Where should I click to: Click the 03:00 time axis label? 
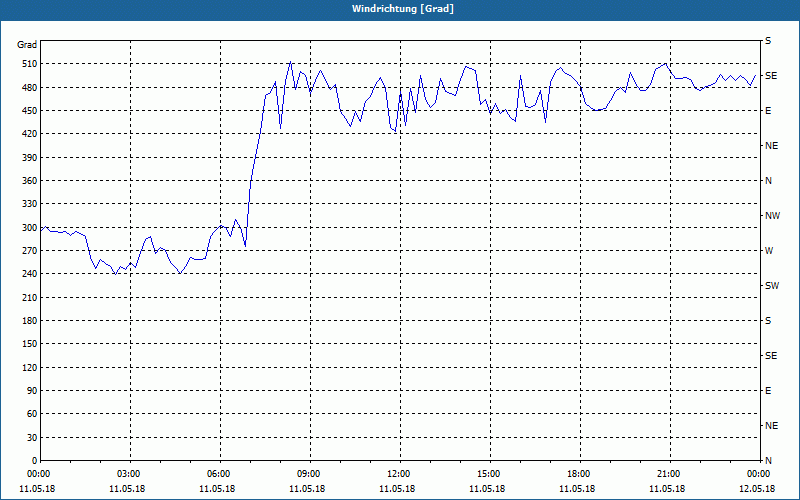pos(129,473)
